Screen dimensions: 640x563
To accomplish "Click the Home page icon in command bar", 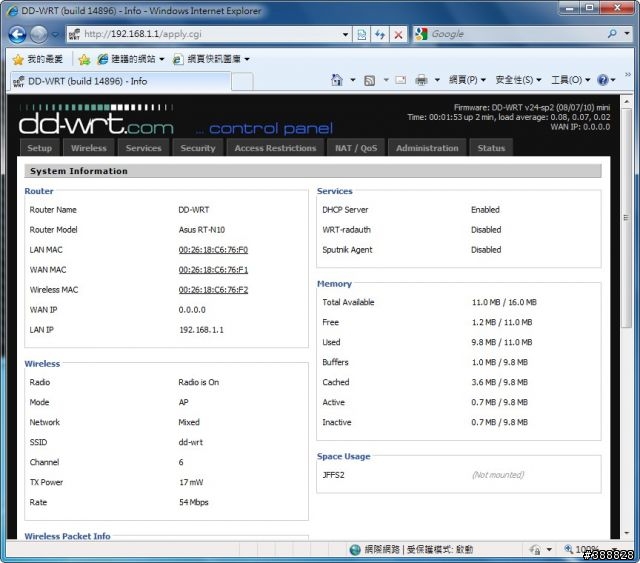I will pos(337,80).
